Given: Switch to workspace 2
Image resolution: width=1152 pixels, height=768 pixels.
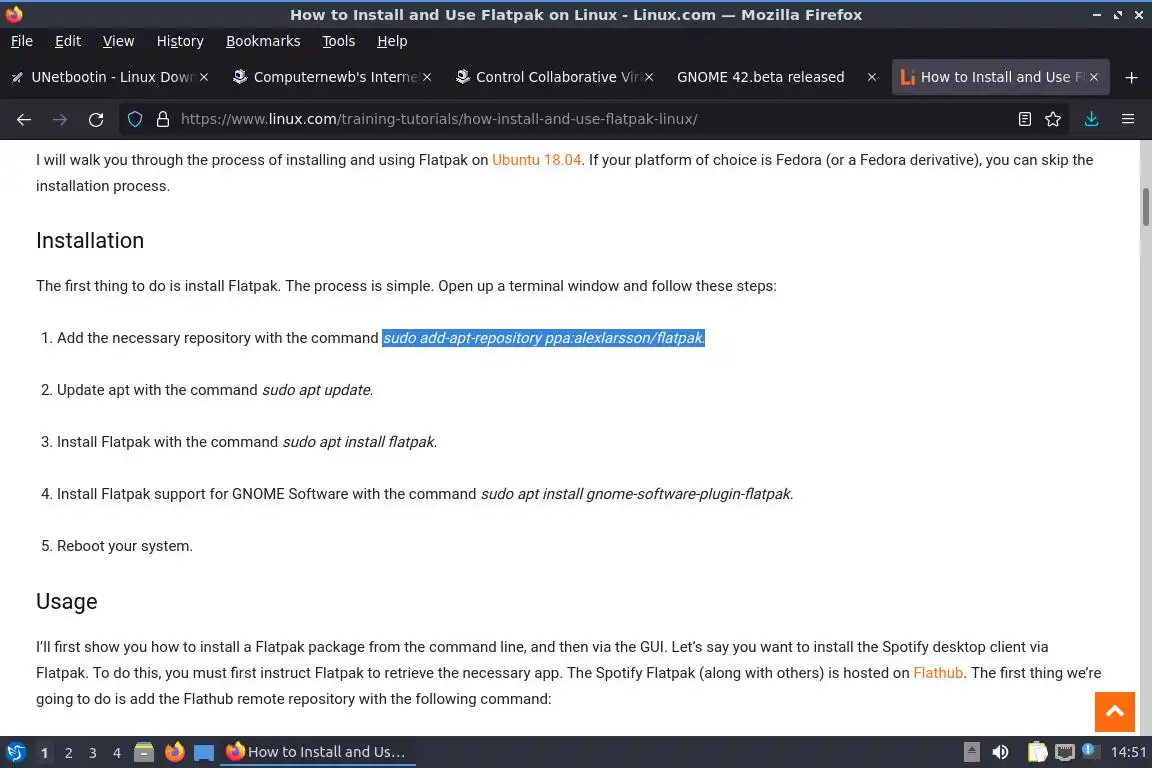Looking at the screenshot, I should [68, 753].
